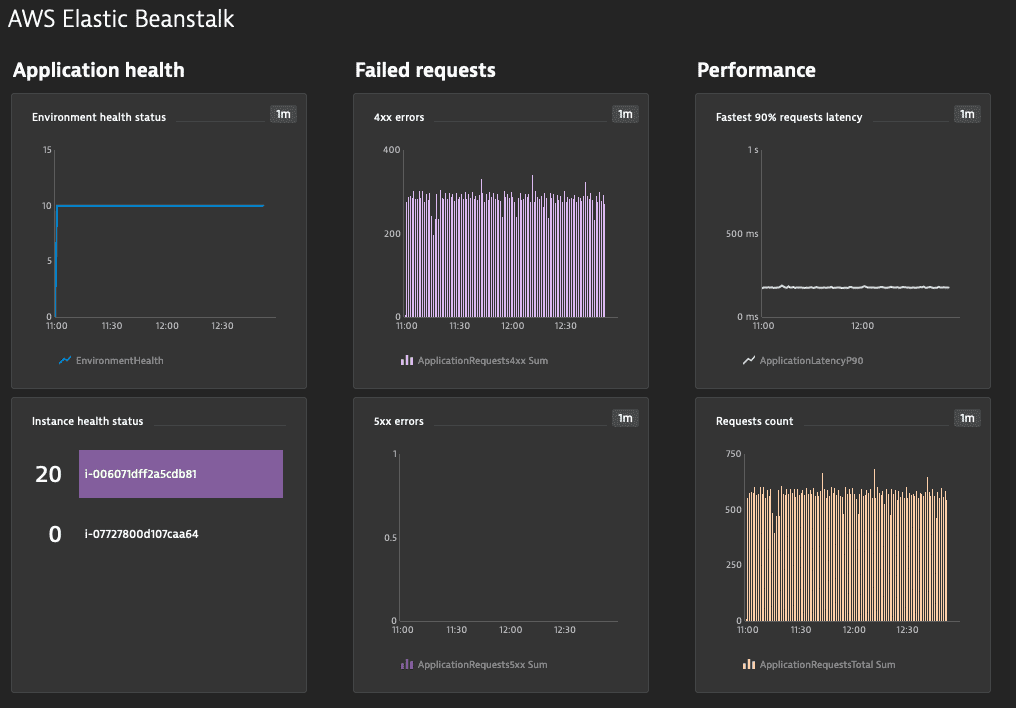Select the Performance section header
The height and width of the screenshot is (708, 1016).
tap(756, 70)
